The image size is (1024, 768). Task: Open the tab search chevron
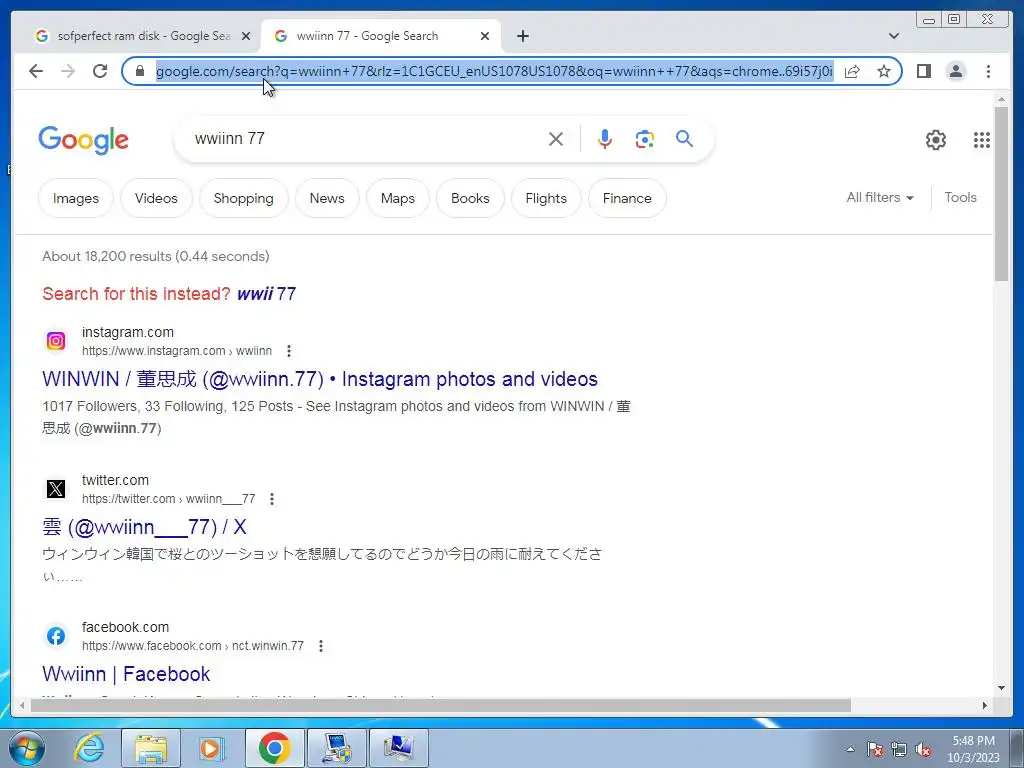click(x=894, y=36)
